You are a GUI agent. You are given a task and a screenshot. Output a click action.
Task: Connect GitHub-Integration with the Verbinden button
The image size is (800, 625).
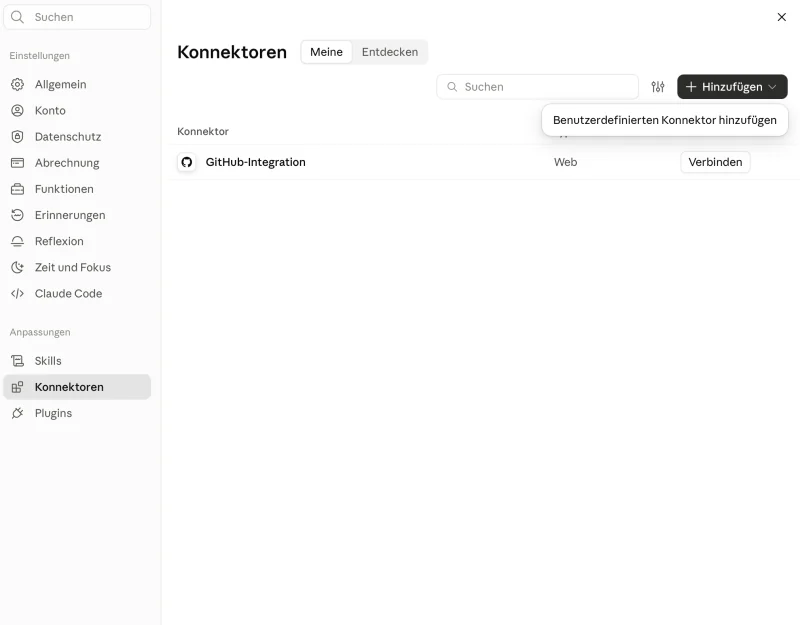[715, 162]
